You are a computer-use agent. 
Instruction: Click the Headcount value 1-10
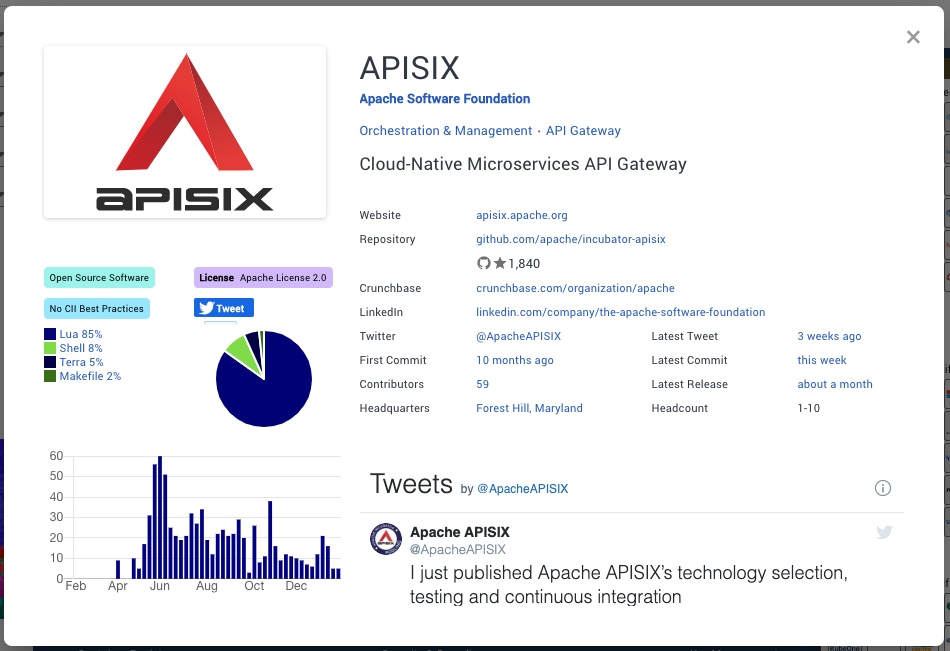point(809,408)
